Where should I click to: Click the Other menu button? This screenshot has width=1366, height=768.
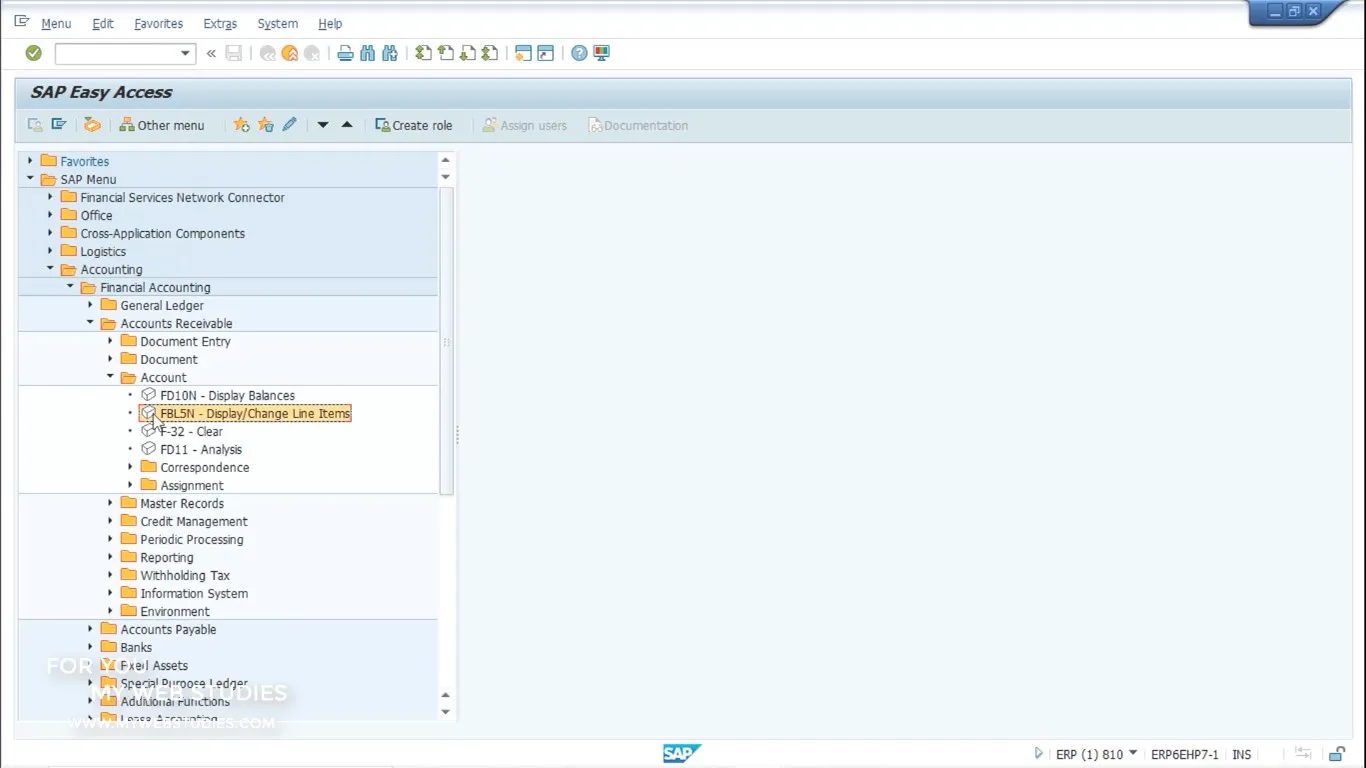[162, 125]
